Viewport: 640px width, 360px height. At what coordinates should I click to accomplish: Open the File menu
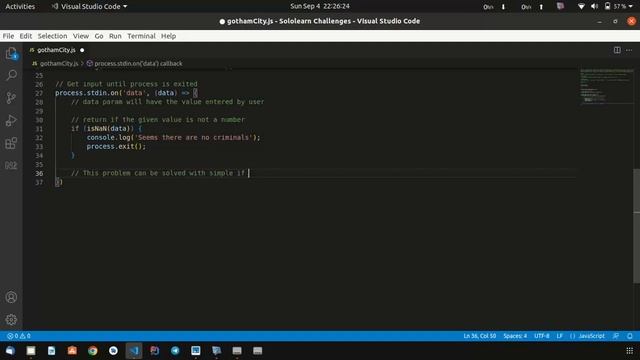(x=8, y=36)
